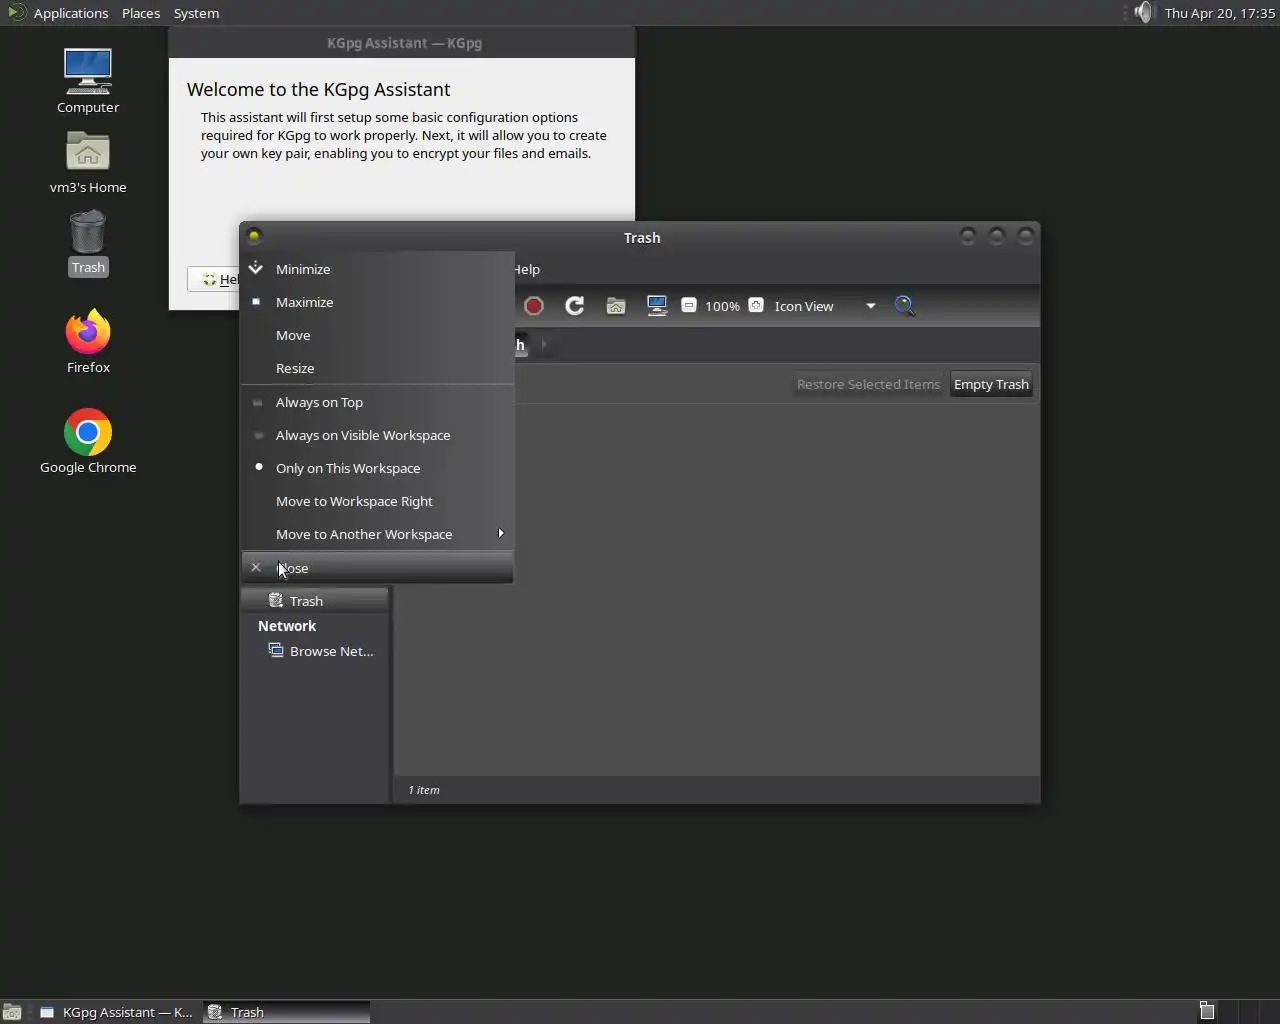Select Only on This Workspace
Viewport: 1280px width, 1024px height.
coord(378,468)
